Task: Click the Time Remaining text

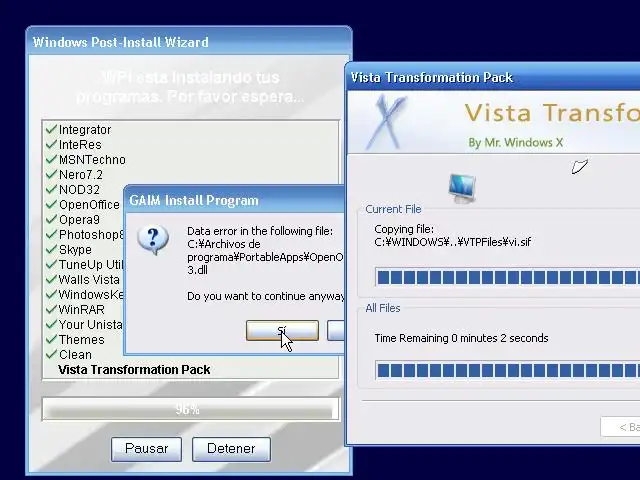Action: [461, 338]
